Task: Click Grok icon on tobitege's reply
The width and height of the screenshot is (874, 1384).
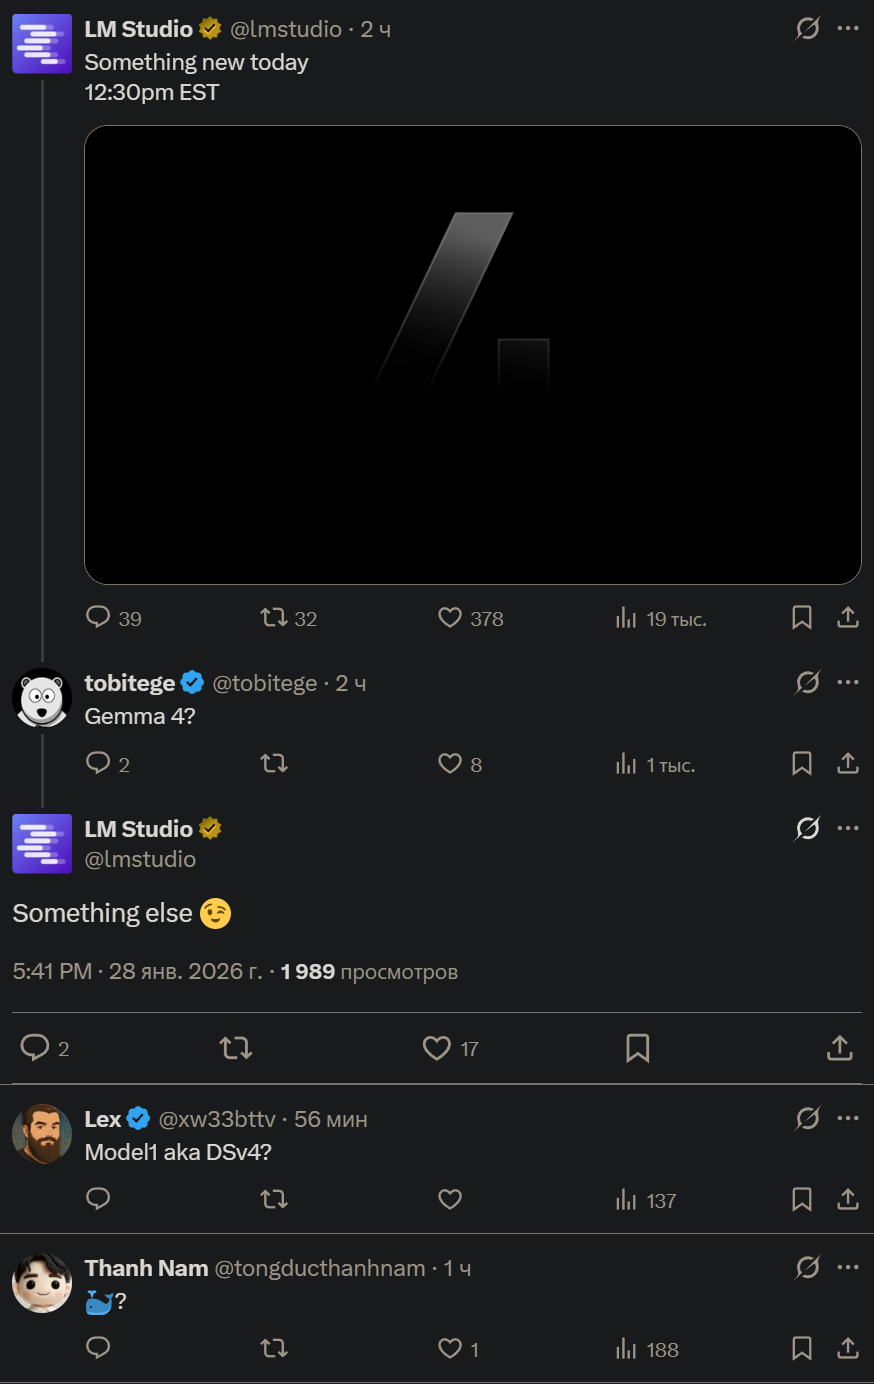Action: [x=807, y=683]
